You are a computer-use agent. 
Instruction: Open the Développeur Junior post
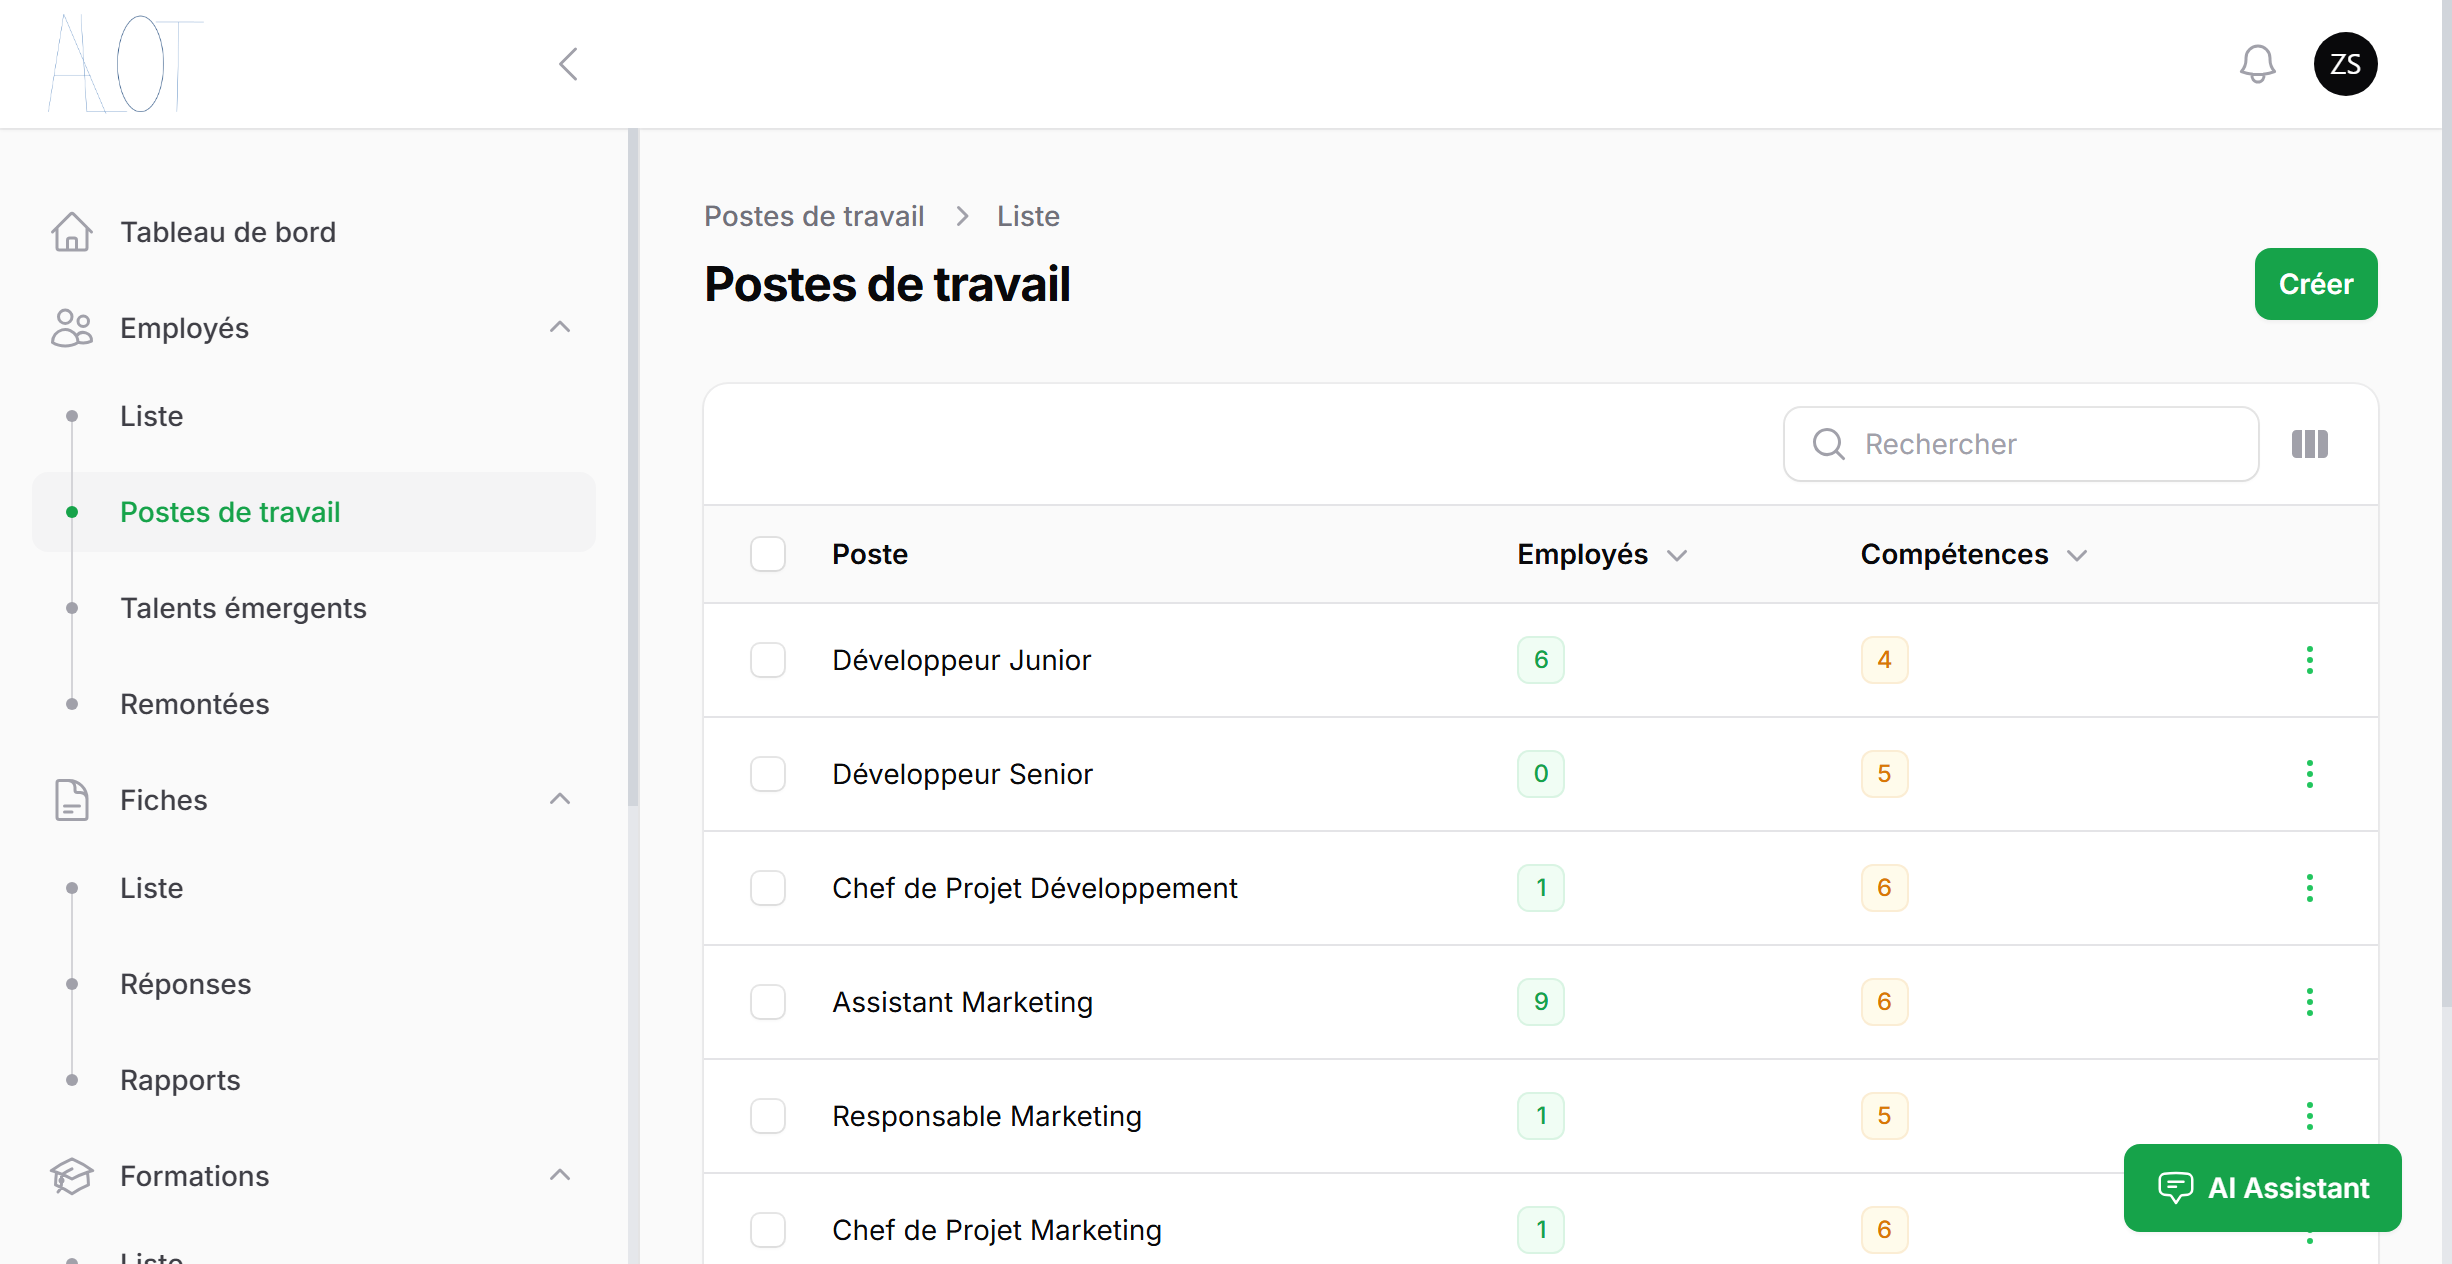pos(961,660)
